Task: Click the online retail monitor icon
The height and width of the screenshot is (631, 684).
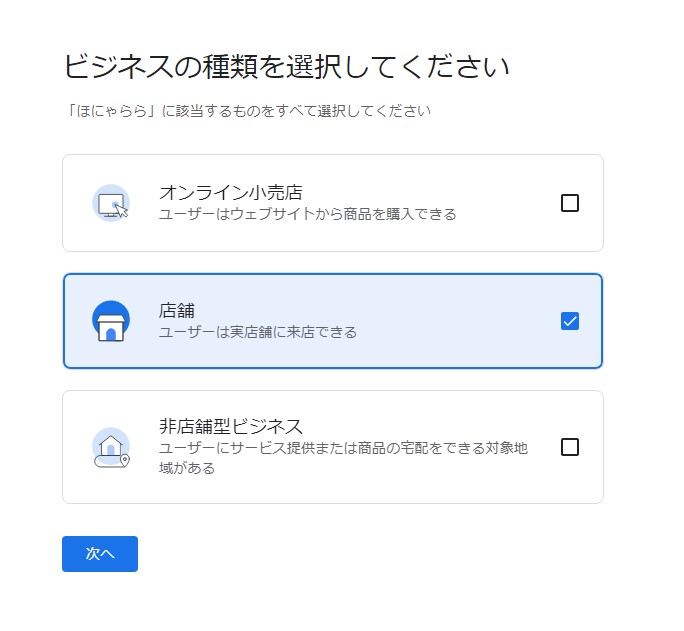Action: (x=109, y=201)
